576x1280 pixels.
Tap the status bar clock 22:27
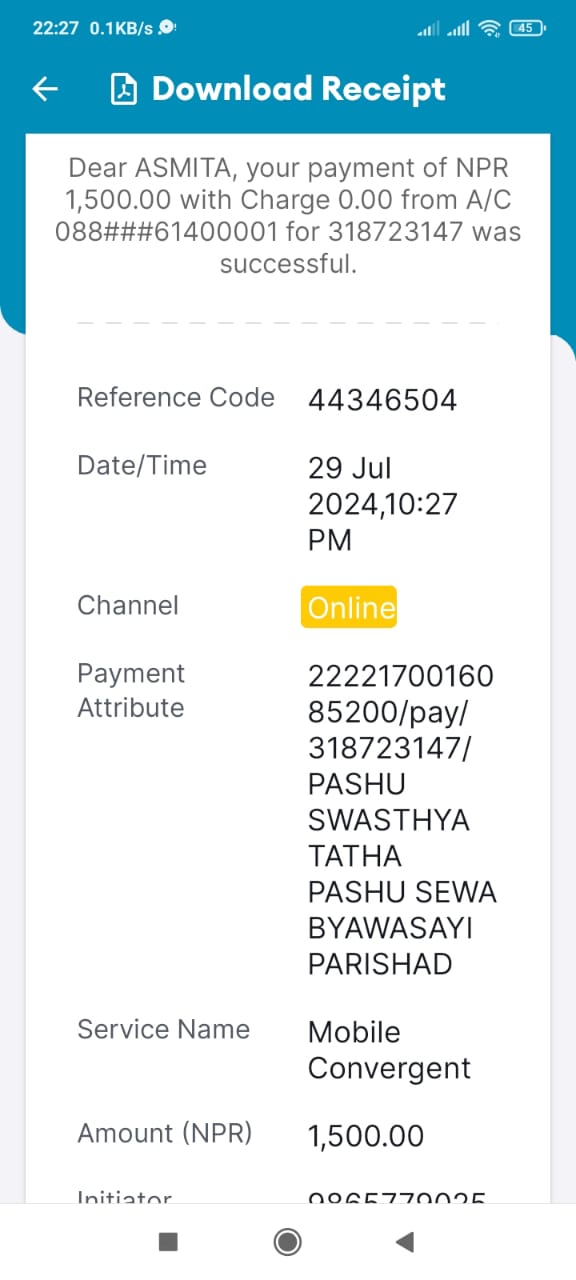(x=55, y=28)
